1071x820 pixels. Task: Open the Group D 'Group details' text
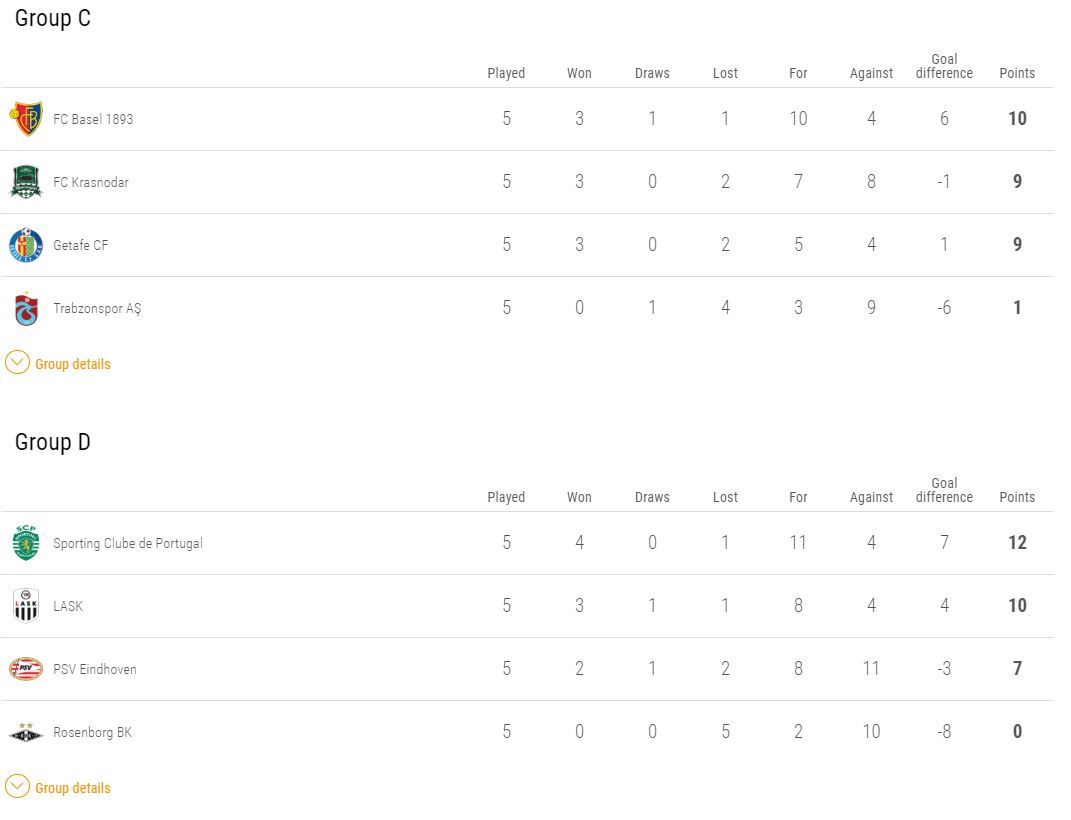tap(72, 788)
